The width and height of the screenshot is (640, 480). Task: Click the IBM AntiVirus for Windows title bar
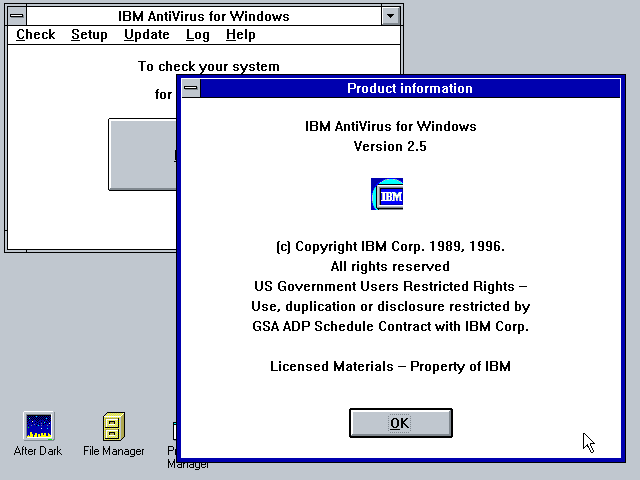pyautogui.click(x=204, y=16)
